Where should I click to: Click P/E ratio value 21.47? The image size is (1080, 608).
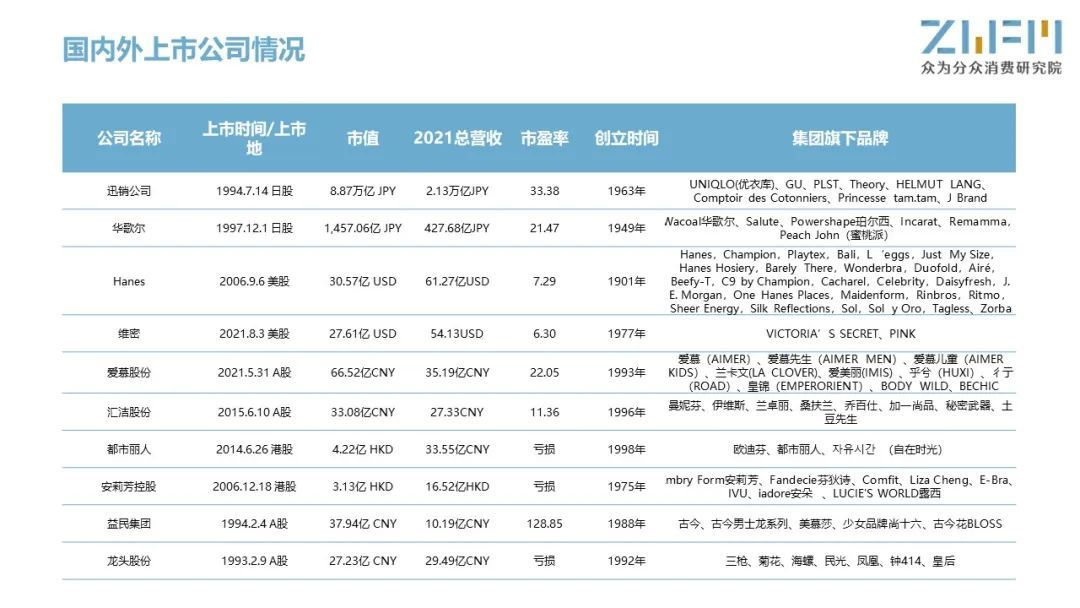click(545, 228)
